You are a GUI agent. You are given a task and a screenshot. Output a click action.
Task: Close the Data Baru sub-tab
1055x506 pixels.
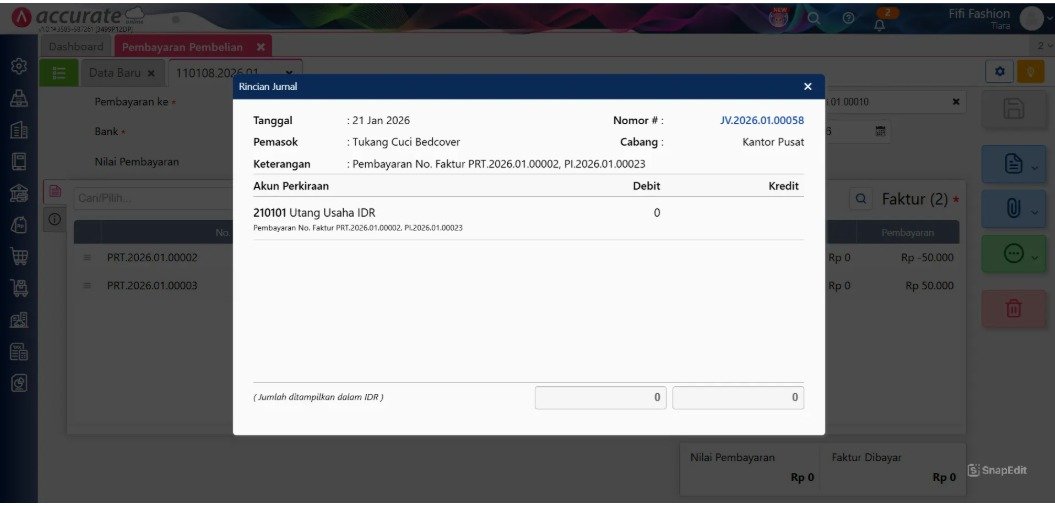click(151, 73)
